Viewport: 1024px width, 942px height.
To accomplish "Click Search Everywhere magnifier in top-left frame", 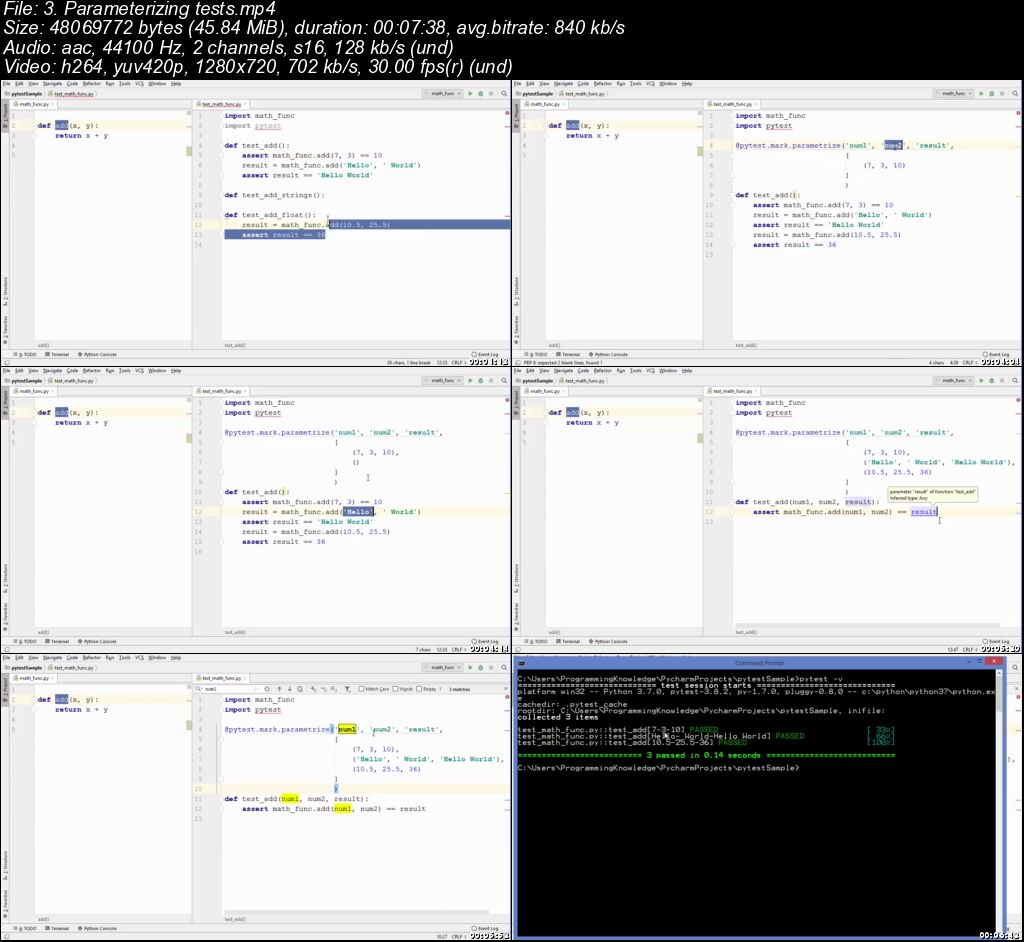I will coord(504,93).
